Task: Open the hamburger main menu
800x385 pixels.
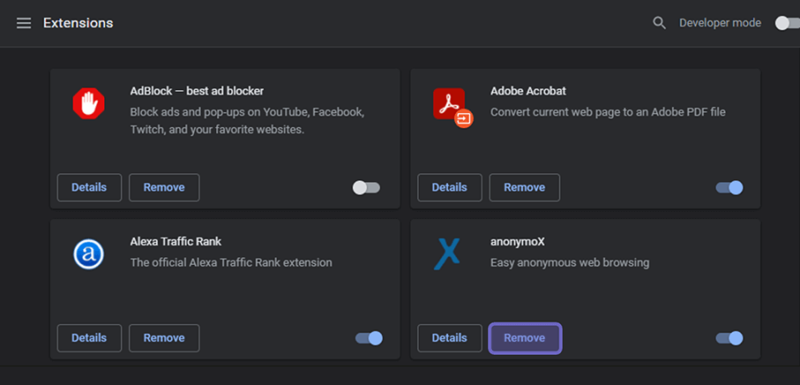Action: point(23,23)
